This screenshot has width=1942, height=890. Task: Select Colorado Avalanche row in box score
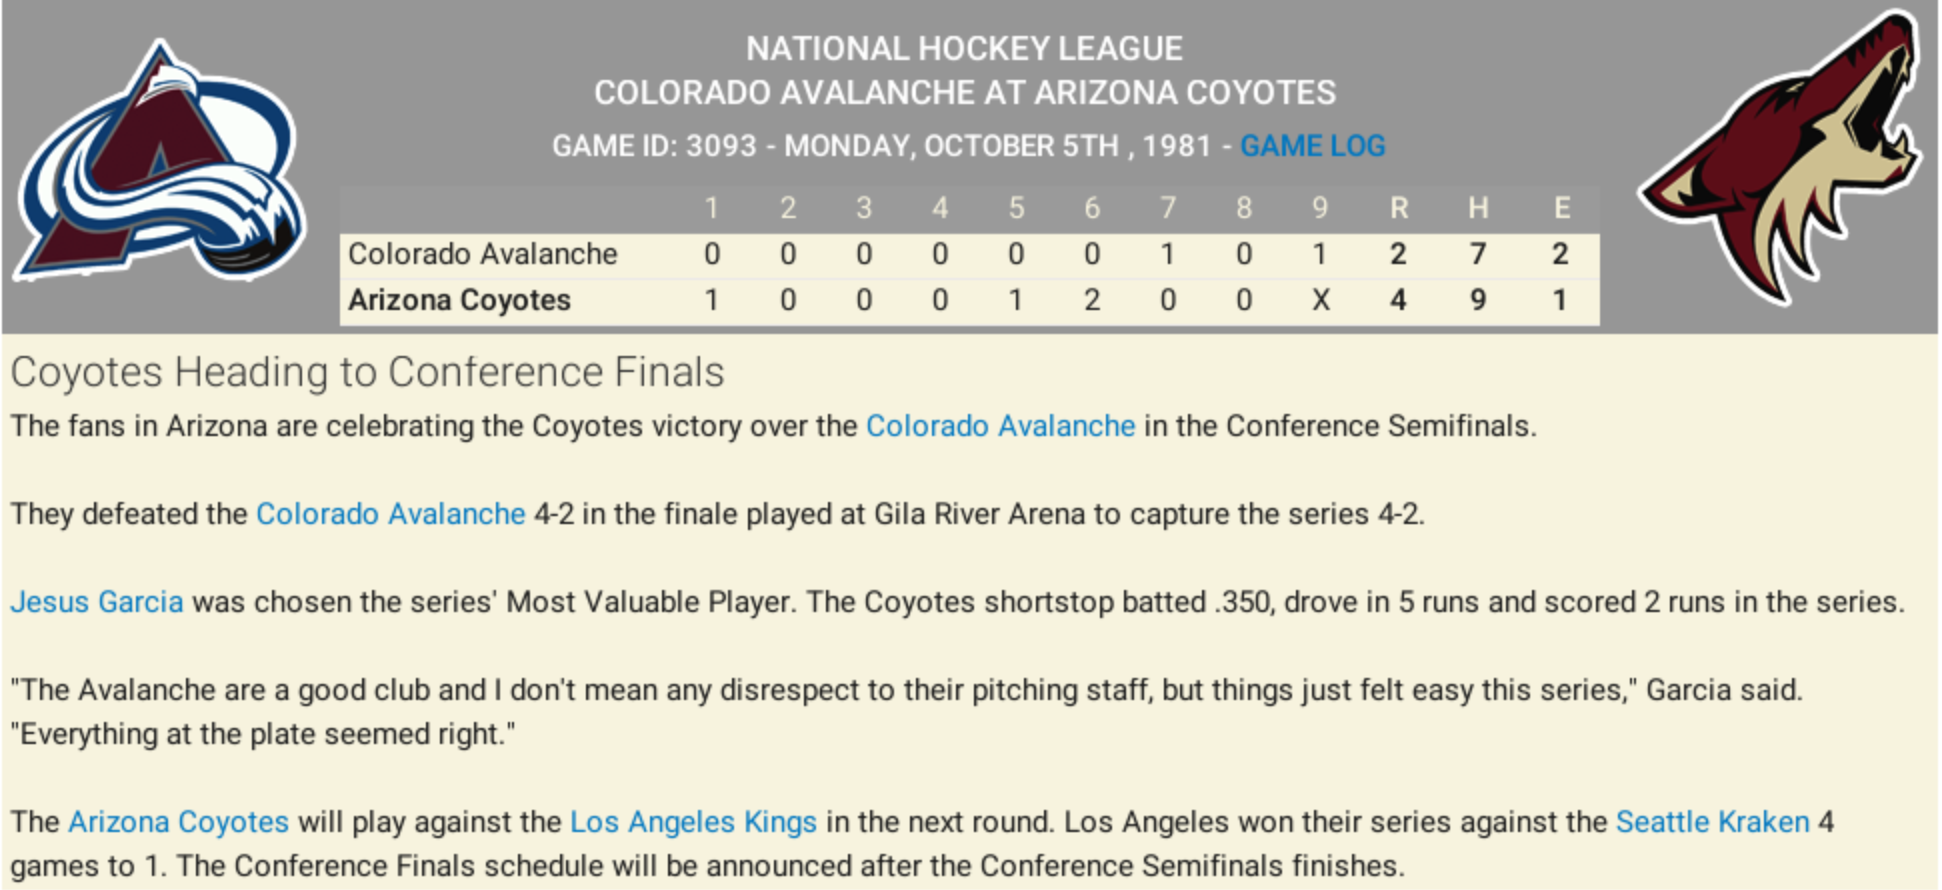click(x=482, y=254)
